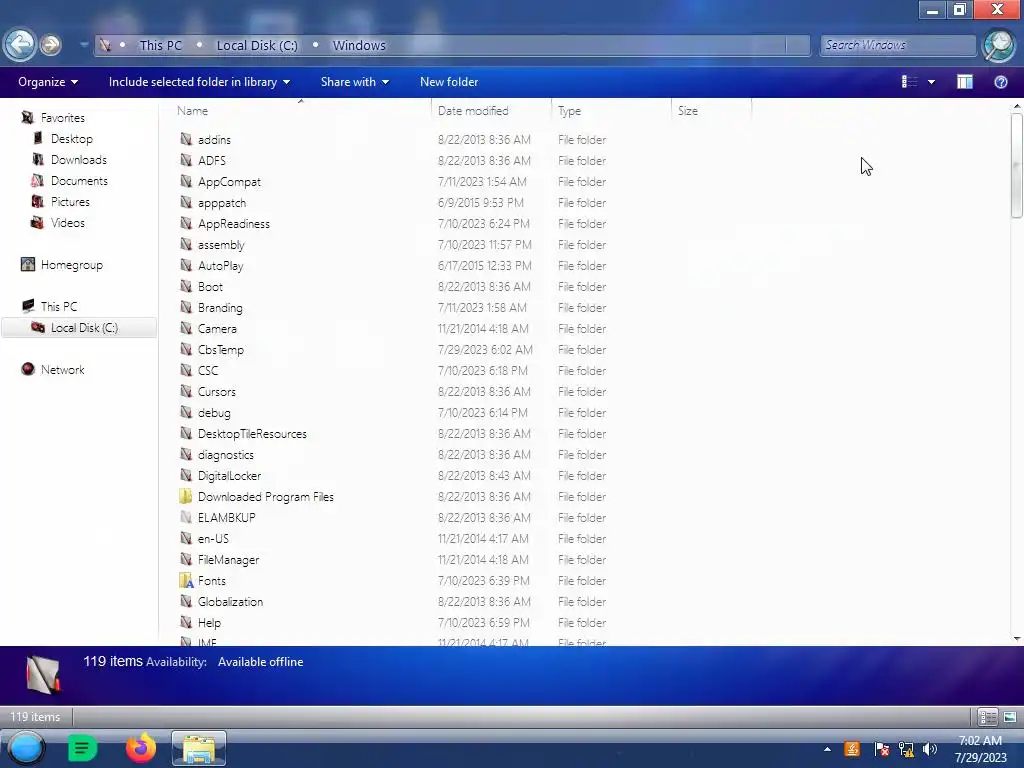
Task: Click the New folder button
Action: point(449,82)
